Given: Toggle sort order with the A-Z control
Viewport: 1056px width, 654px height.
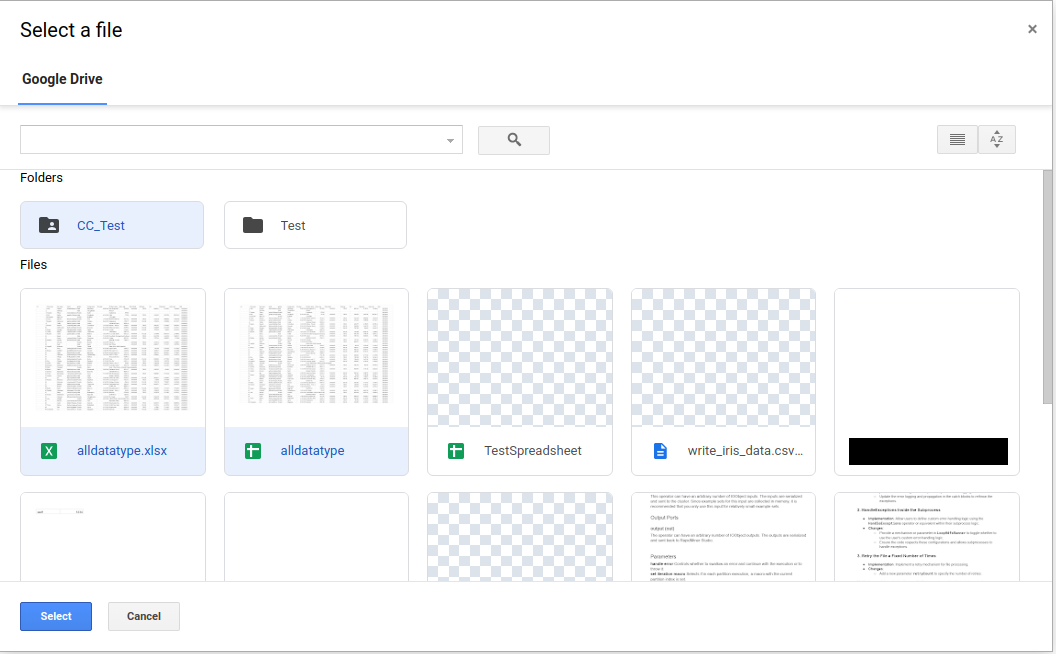Looking at the screenshot, I should click(996, 139).
